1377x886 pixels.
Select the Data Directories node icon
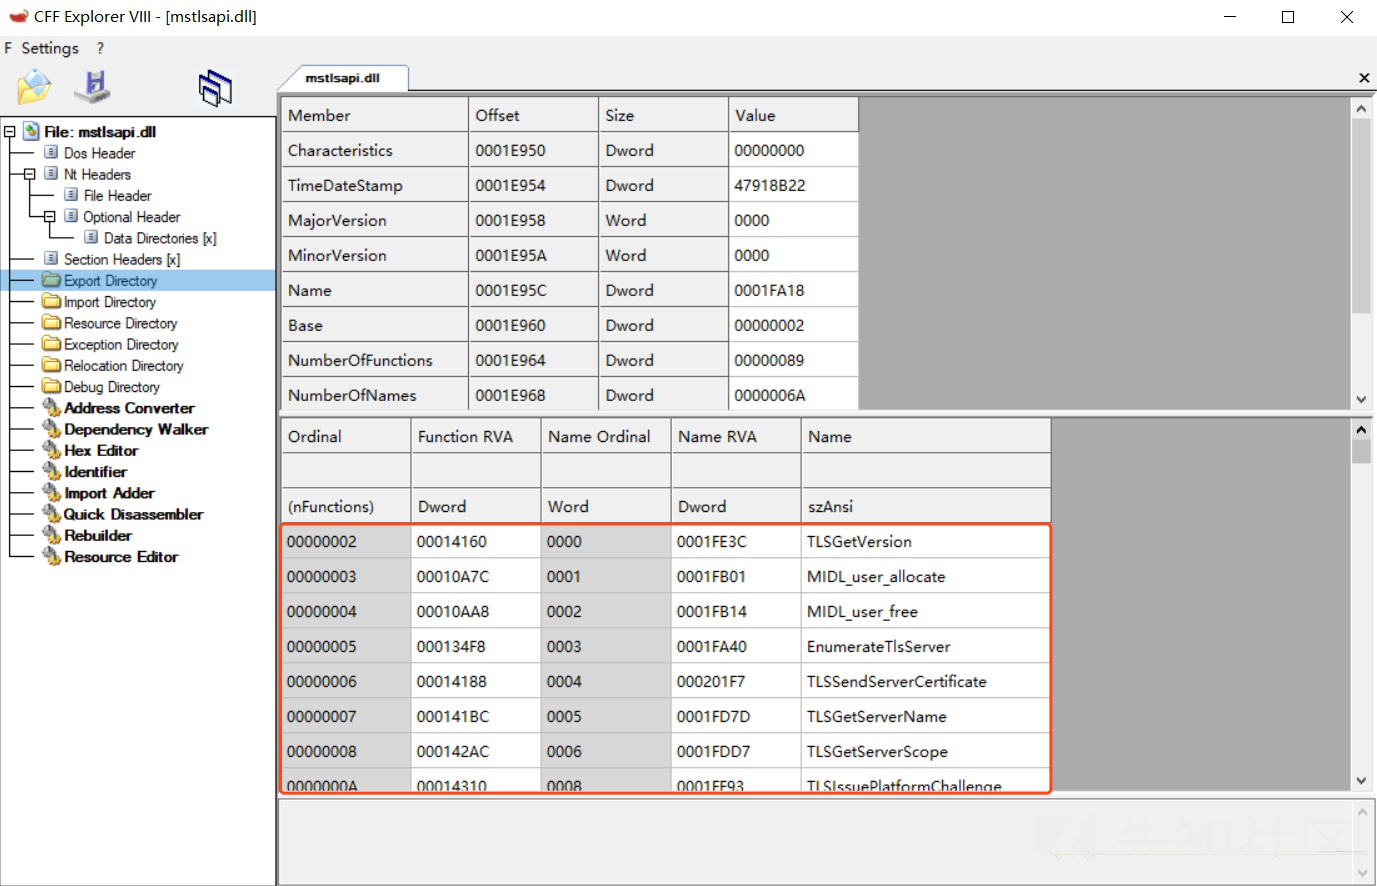coord(91,237)
